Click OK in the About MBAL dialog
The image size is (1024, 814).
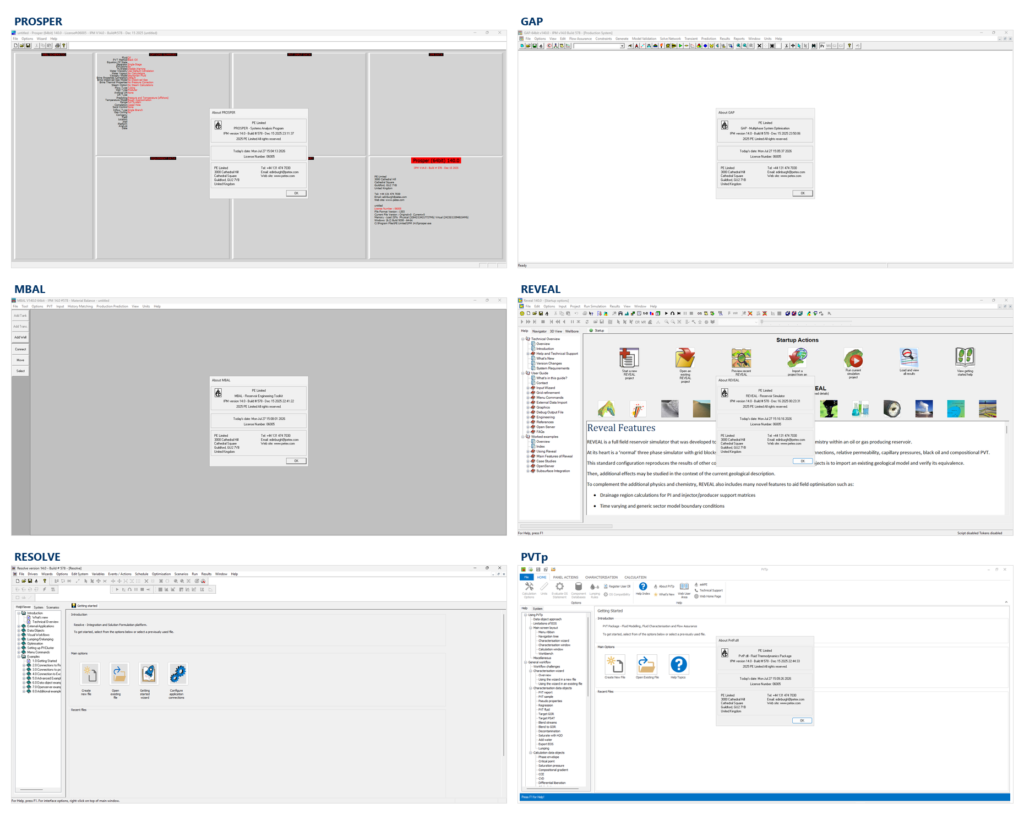pyautogui.click(x=296, y=461)
